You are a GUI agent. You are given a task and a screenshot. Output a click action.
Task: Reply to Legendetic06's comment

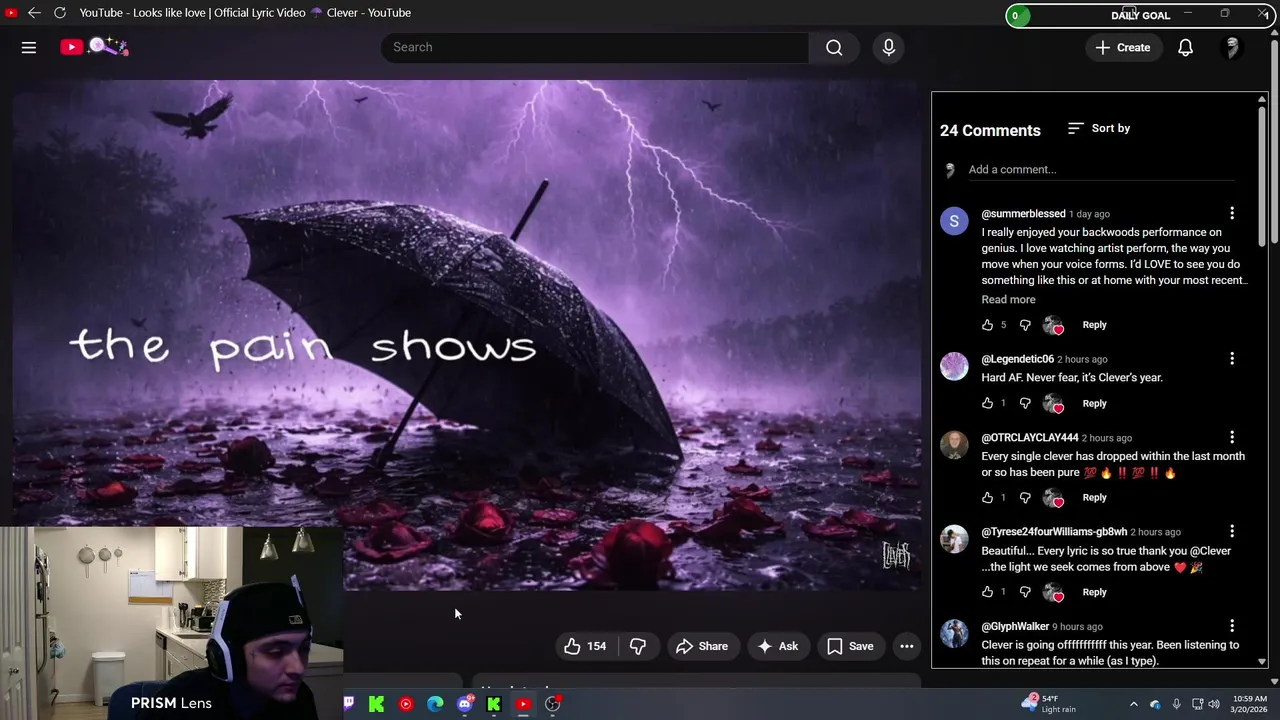1094,403
